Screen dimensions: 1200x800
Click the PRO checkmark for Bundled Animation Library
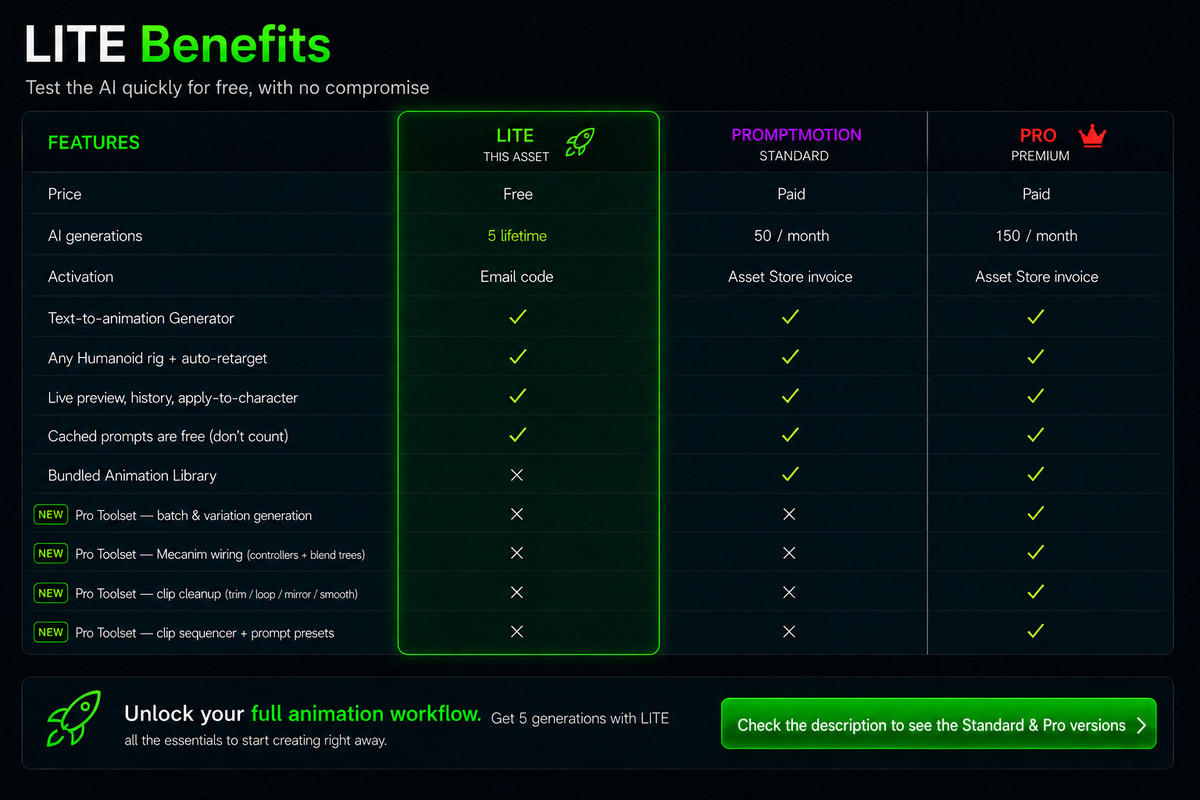[x=1036, y=474]
